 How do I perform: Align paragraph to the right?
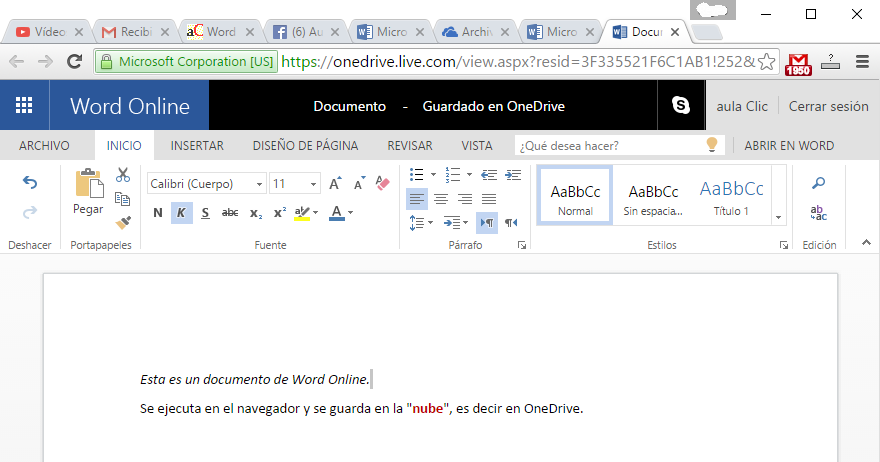(465, 199)
